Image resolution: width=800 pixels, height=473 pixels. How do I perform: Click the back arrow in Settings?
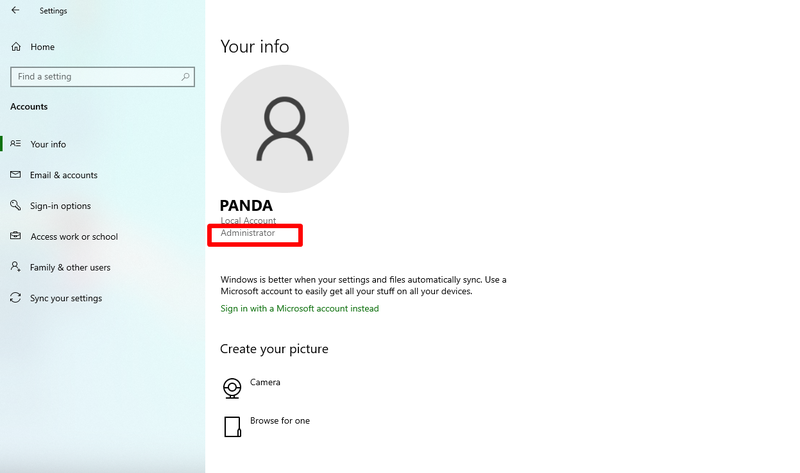[15, 10]
